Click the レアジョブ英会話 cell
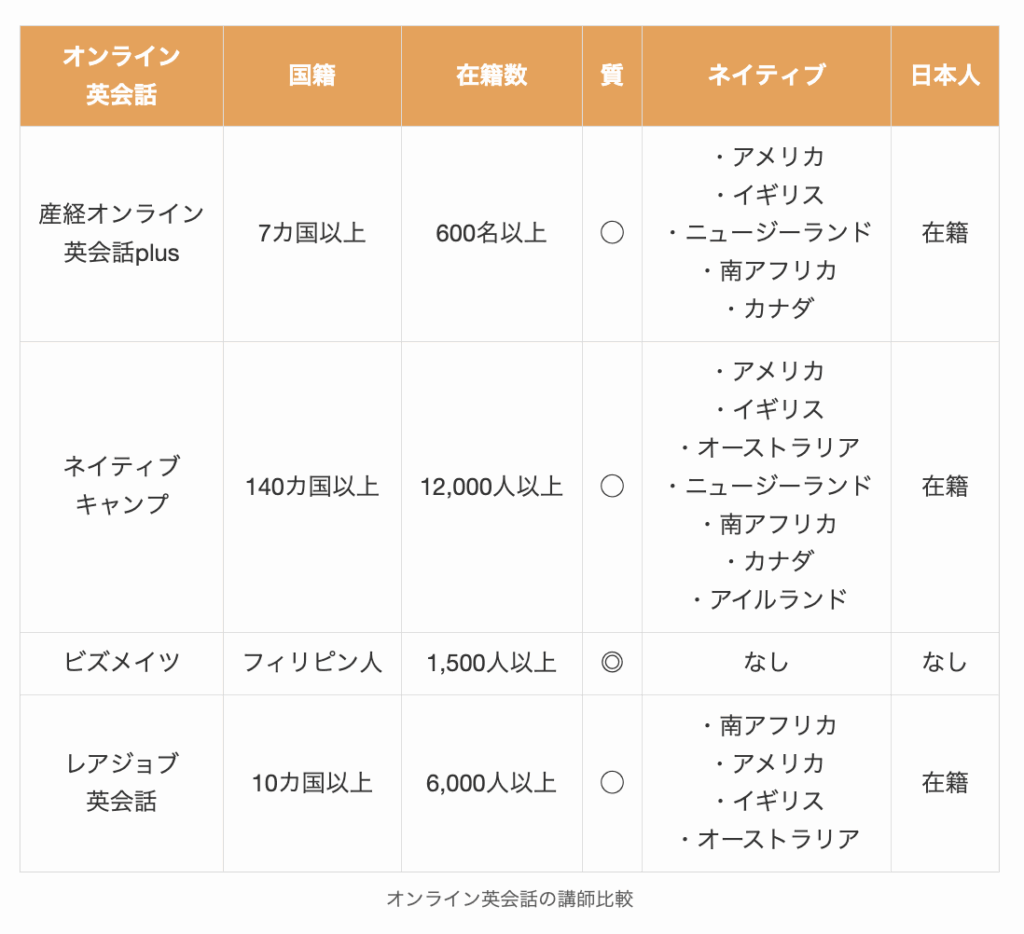The height and width of the screenshot is (934, 1024). pos(121,782)
